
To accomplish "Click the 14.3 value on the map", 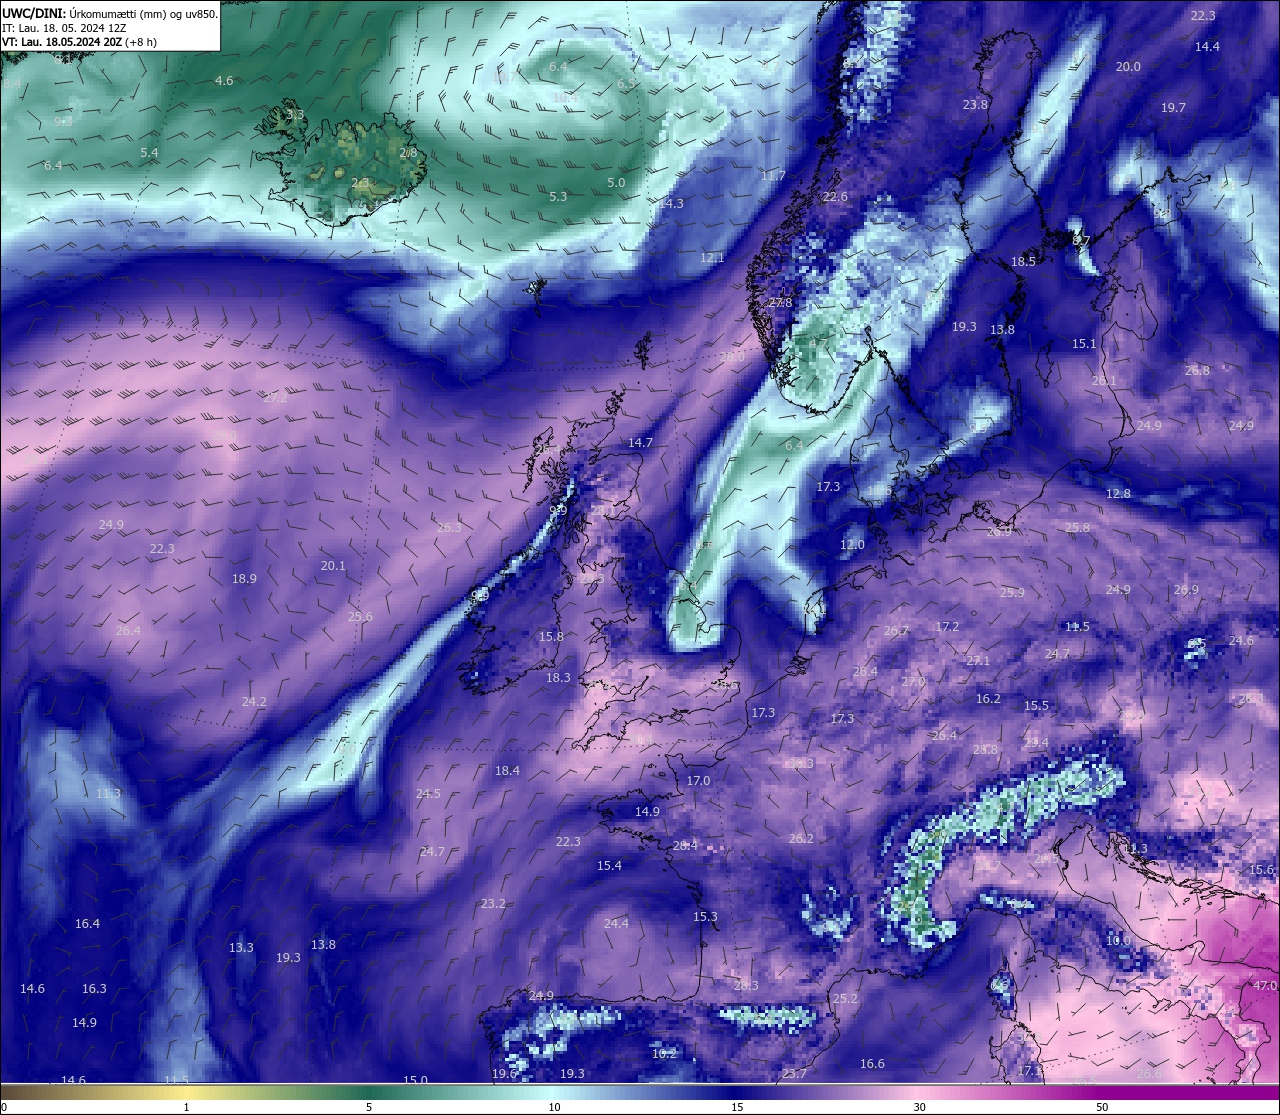I will tap(671, 203).
